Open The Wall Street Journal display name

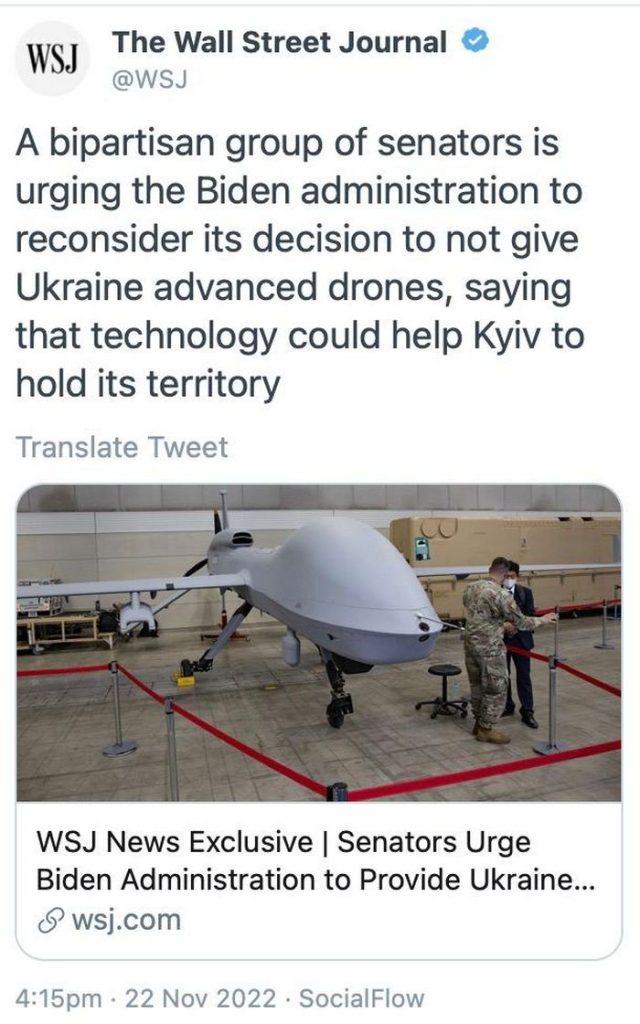point(280,42)
